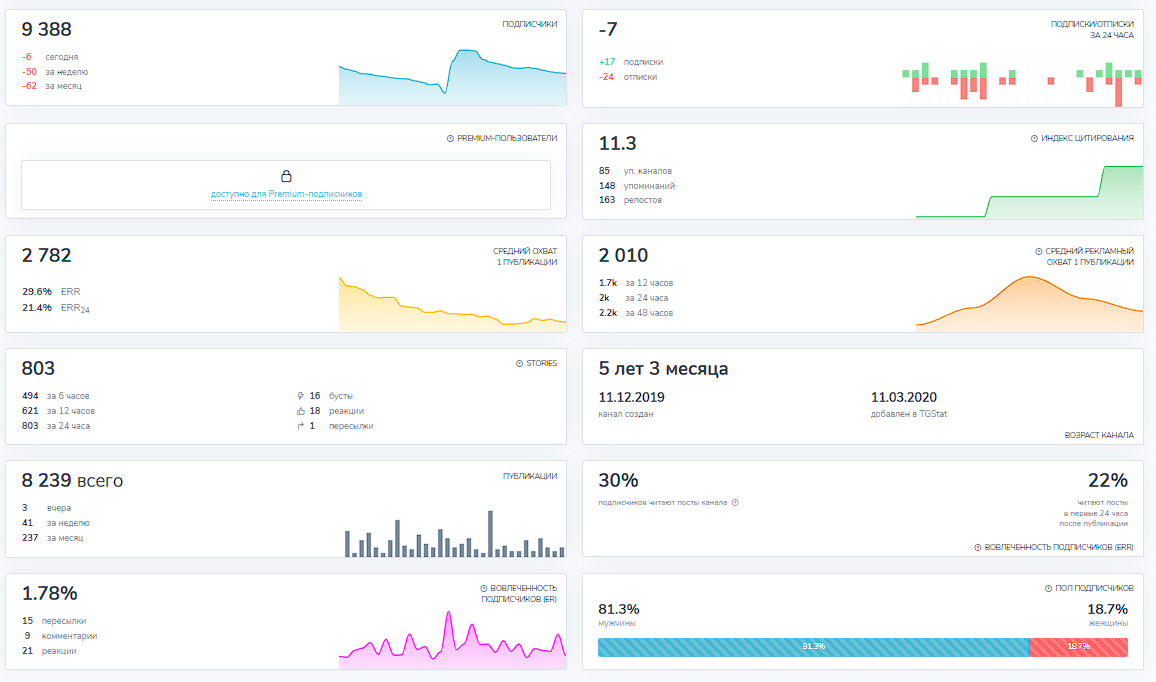
Task: Click the 1.78% engagement value
Action: point(49,594)
